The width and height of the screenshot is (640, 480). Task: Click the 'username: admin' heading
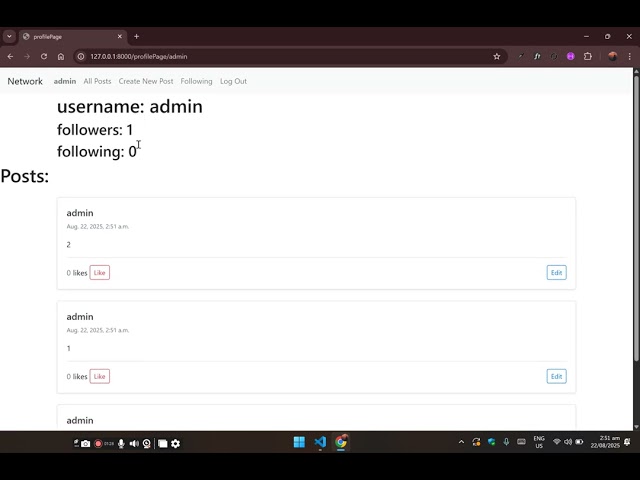tap(130, 107)
